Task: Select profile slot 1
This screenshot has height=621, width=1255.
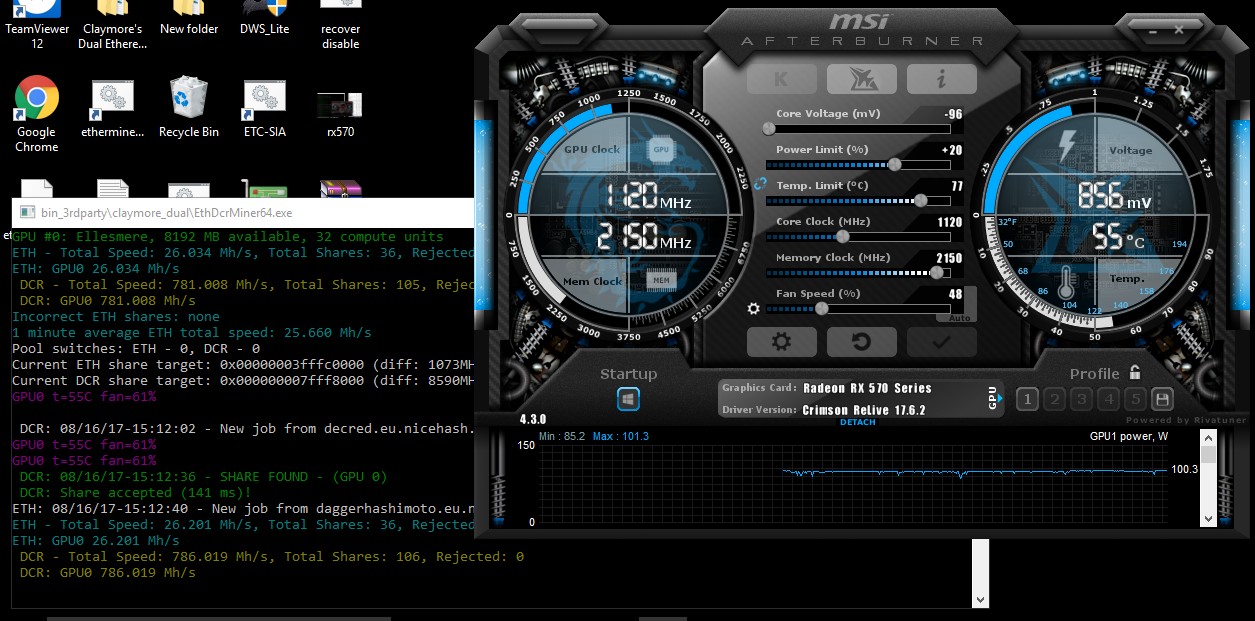Action: click(1027, 400)
